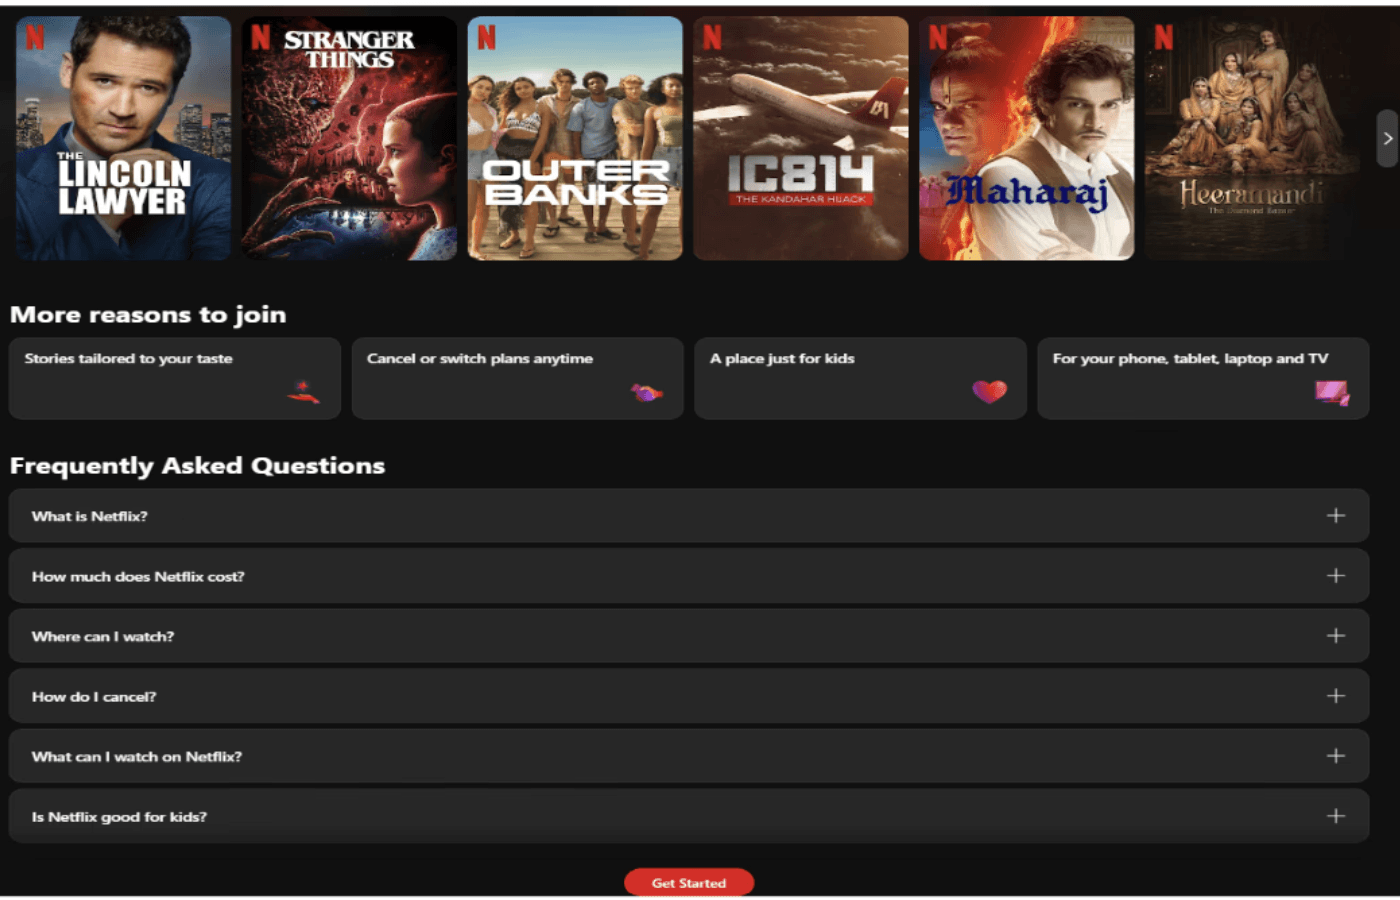Expand 'What can I watch on Netflix?' question
Viewport: 1400px width, 900px height.
(689, 756)
